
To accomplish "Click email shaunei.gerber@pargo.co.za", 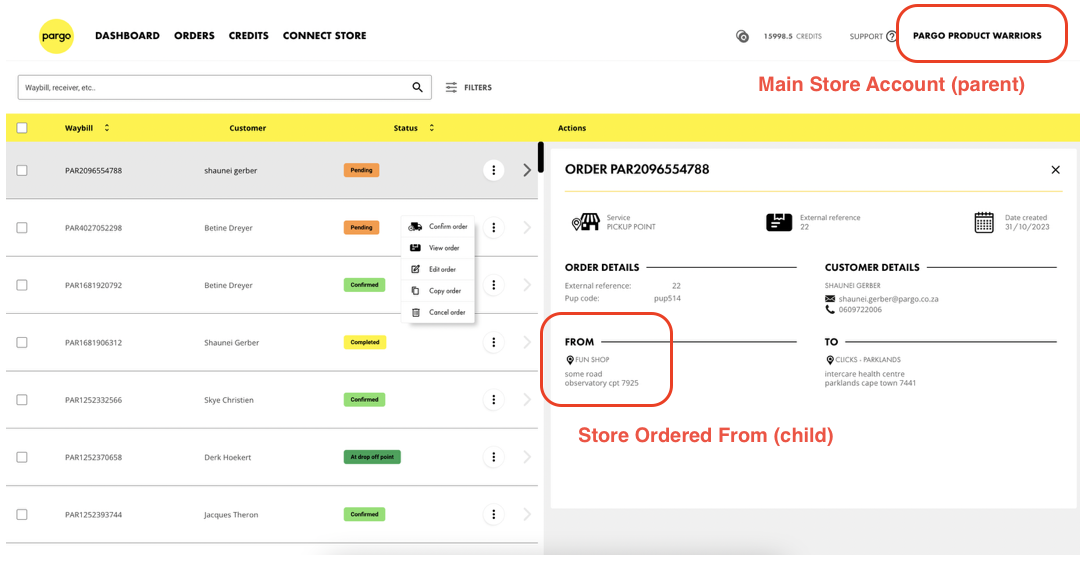I will tap(888, 299).
